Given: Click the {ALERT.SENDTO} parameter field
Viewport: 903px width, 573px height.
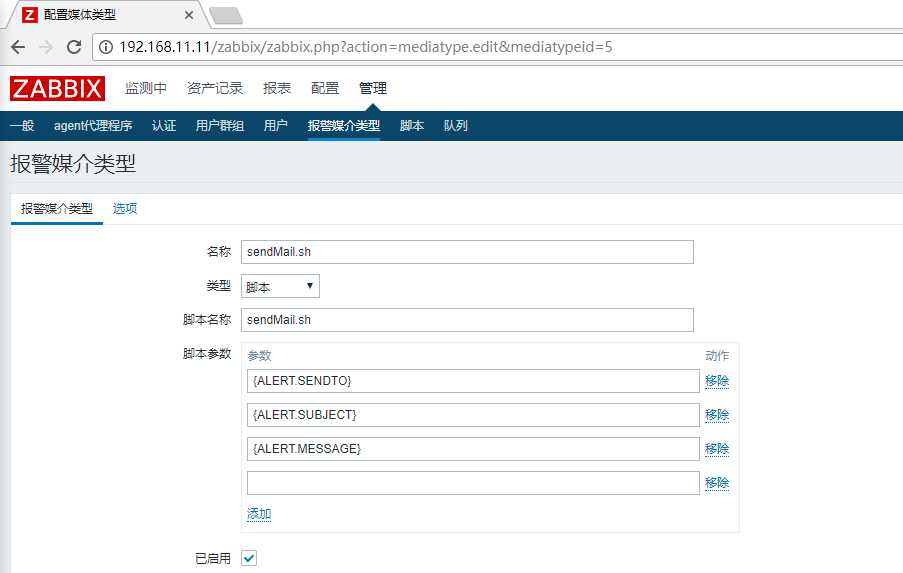Looking at the screenshot, I should 473,381.
